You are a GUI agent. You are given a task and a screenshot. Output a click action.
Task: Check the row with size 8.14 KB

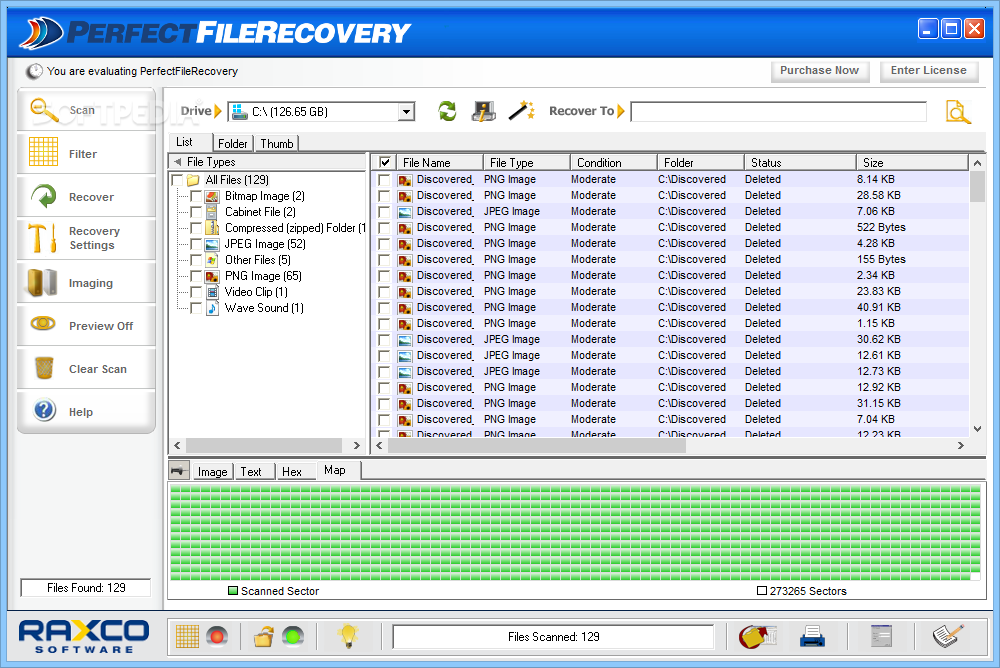tap(383, 179)
